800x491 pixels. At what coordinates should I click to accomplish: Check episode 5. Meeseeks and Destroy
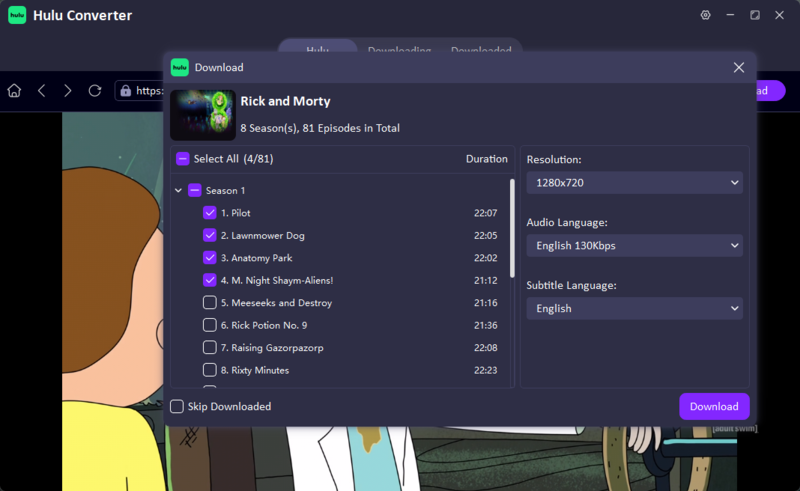click(210, 303)
